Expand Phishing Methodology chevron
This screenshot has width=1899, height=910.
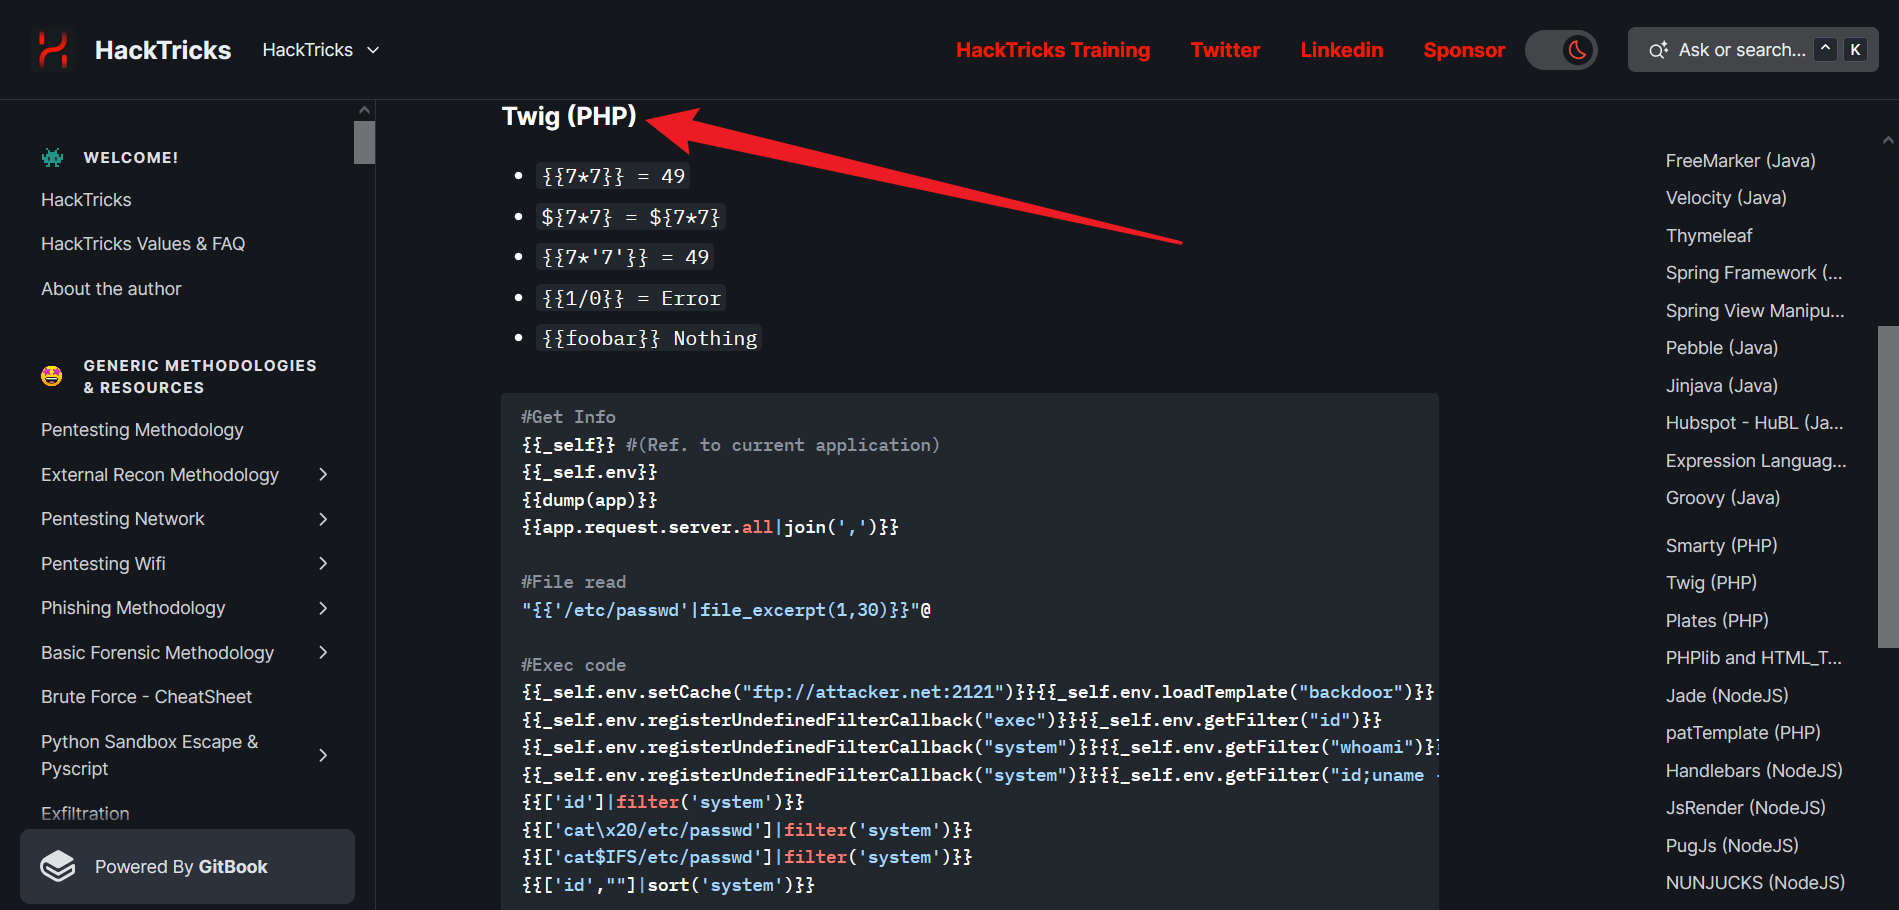323,608
